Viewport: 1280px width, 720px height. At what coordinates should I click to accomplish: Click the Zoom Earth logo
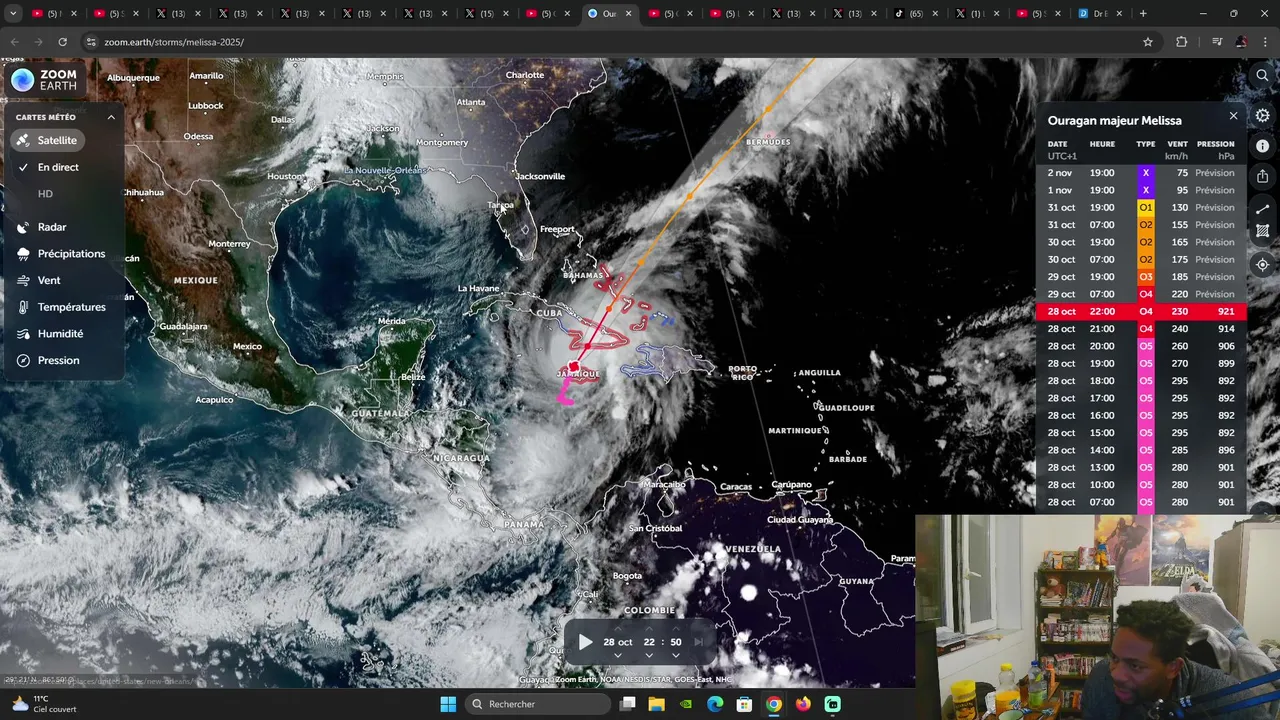(44, 80)
